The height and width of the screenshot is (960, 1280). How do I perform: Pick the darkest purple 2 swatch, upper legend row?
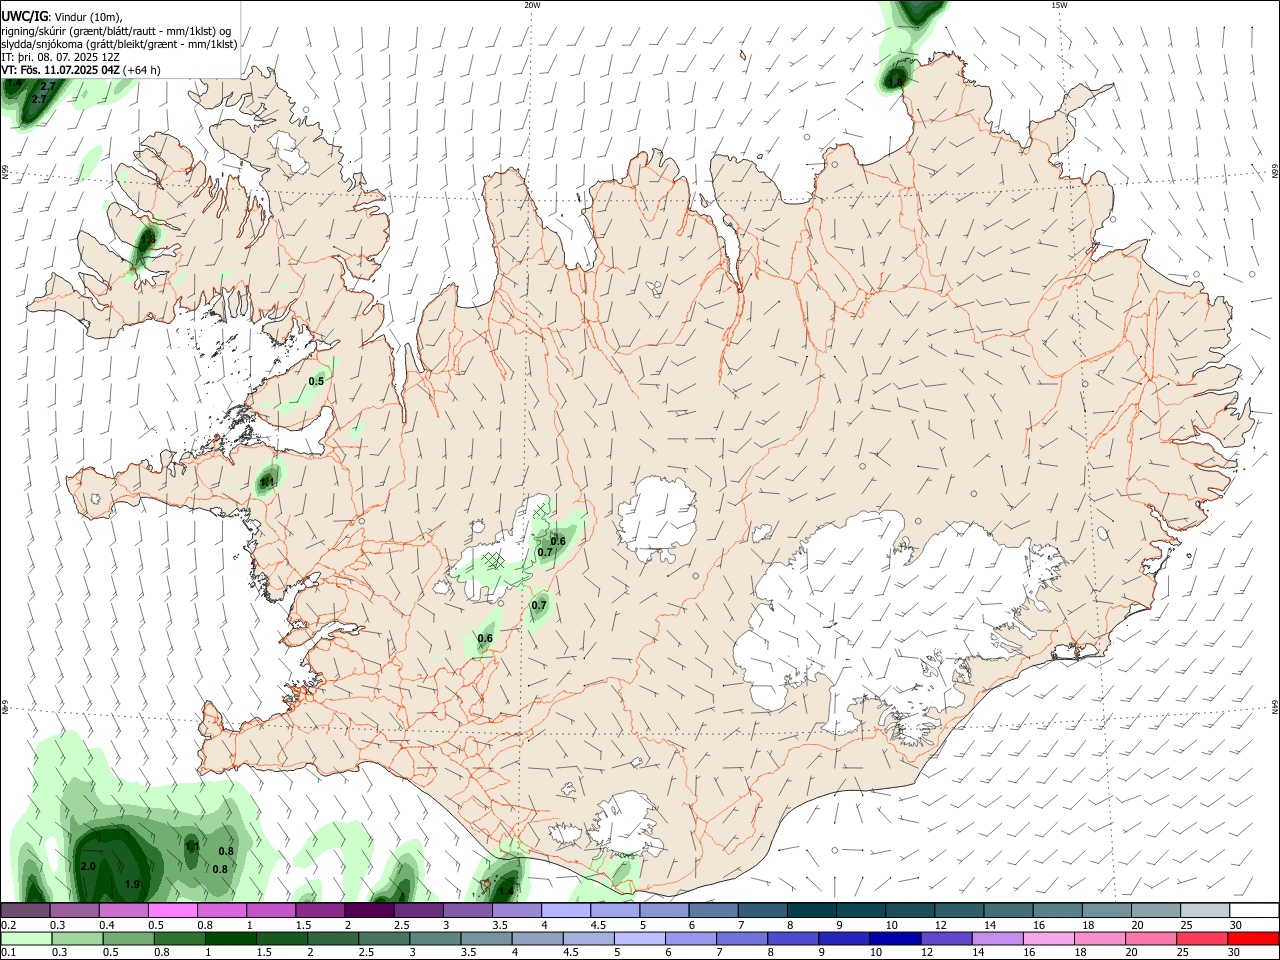pos(368,911)
